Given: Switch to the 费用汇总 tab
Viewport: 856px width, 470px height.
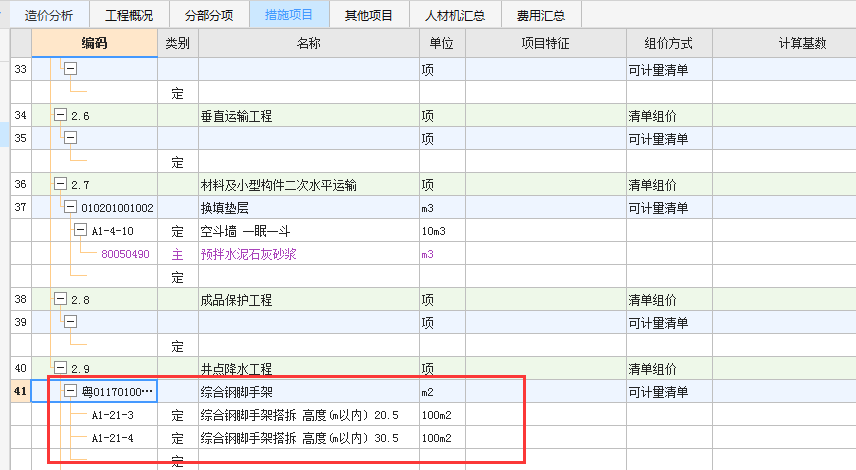Looking at the screenshot, I should click(541, 15).
